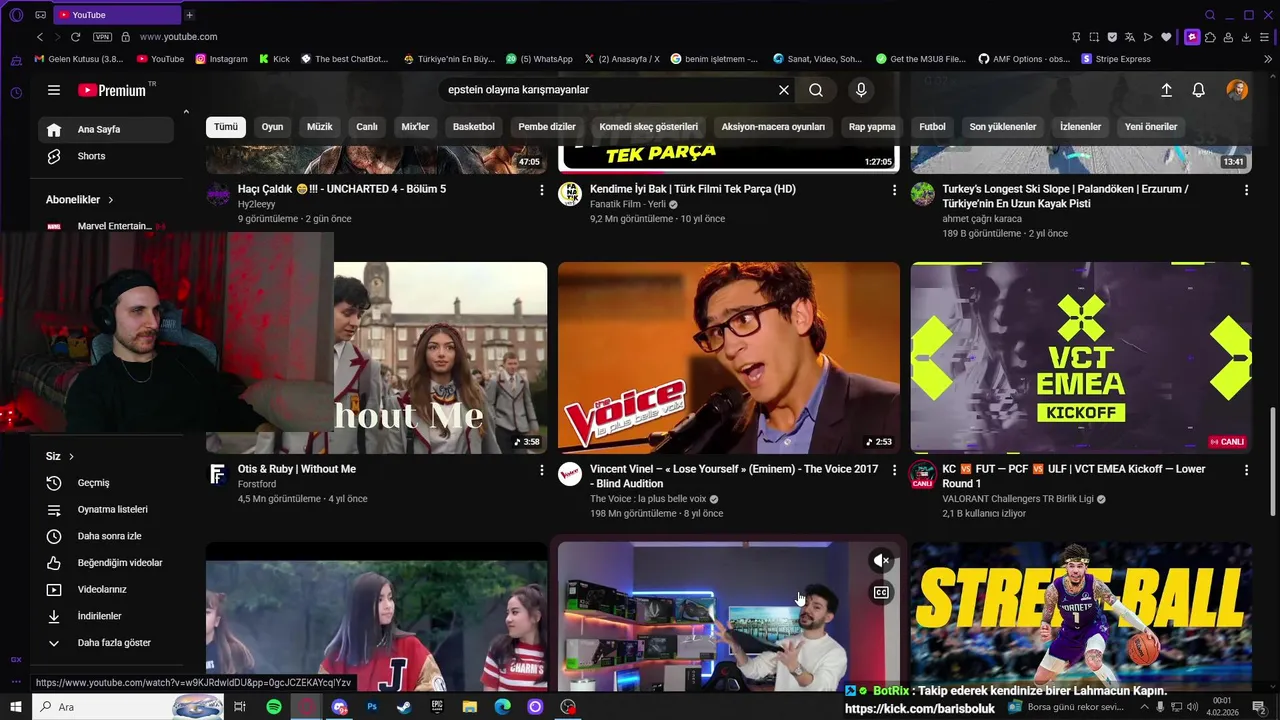Open Steam from the taskbar
This screenshot has height=720, width=1280.
[x=404, y=707]
